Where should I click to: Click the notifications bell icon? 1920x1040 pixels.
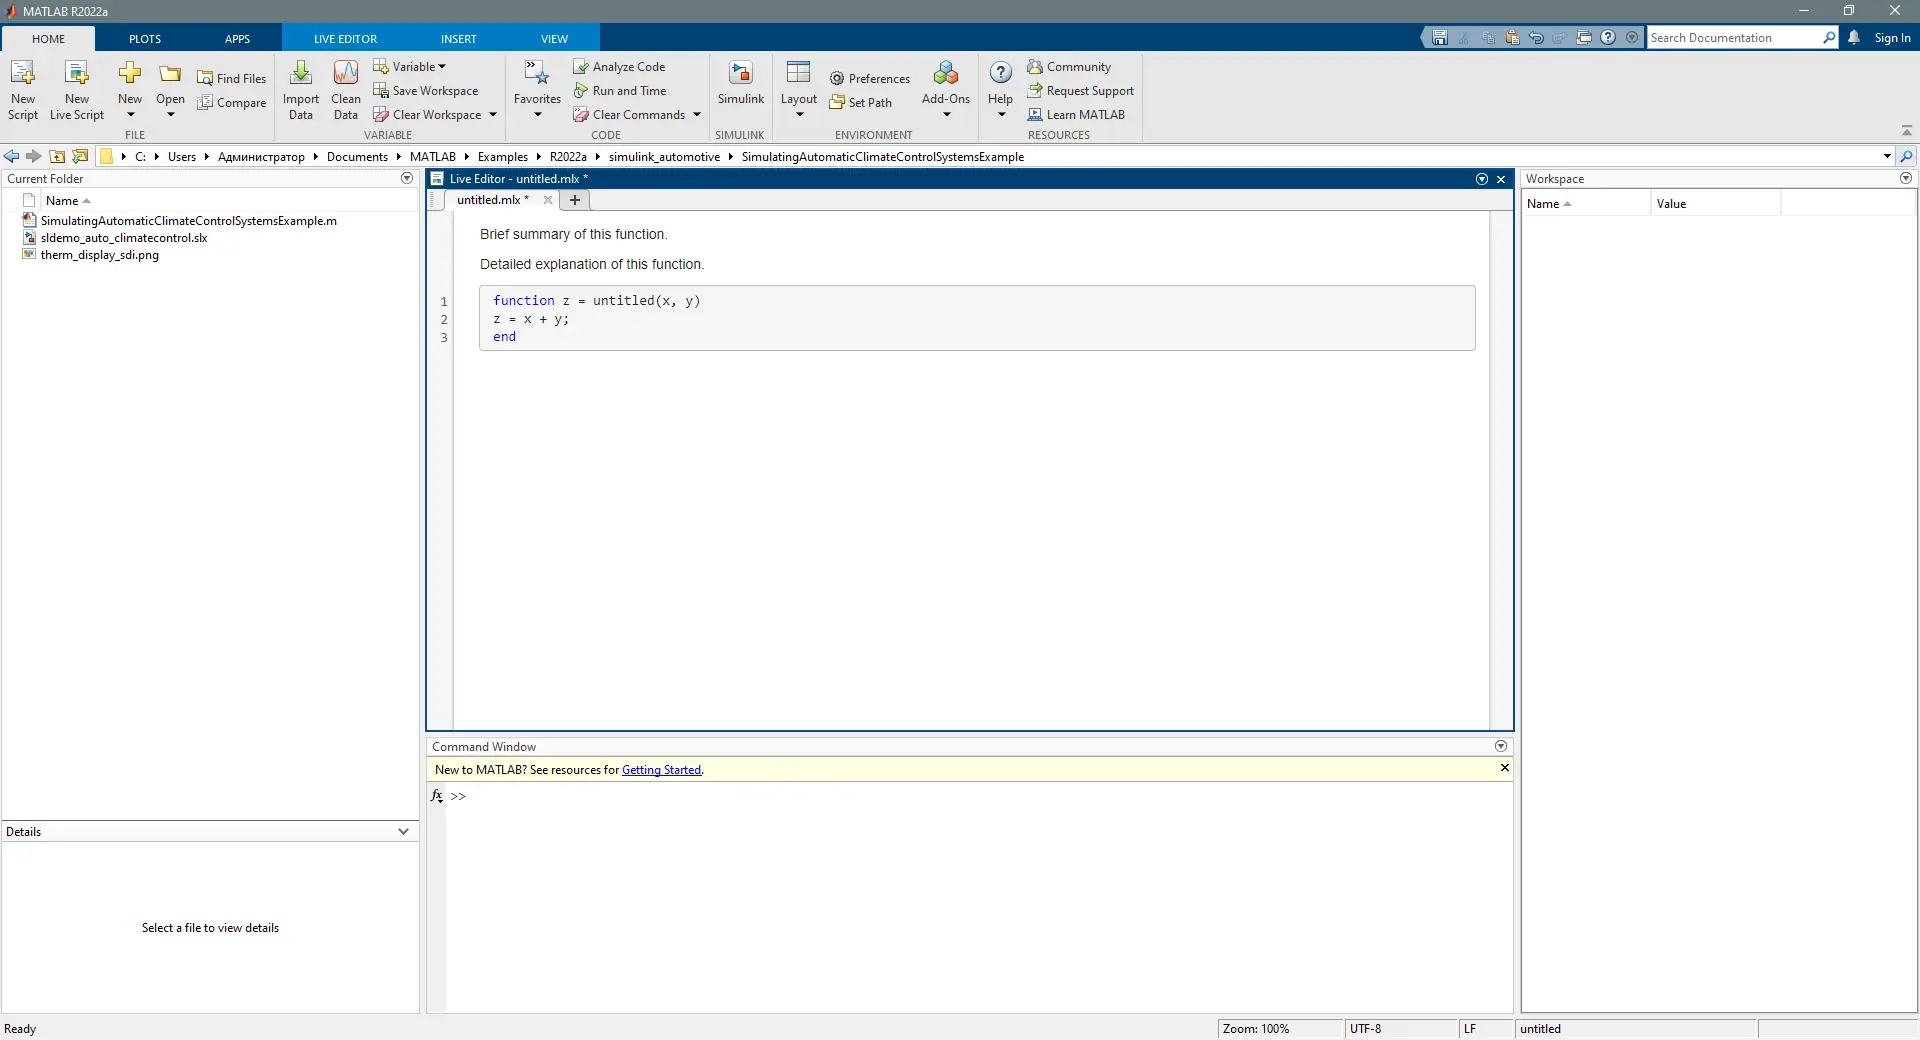1854,37
